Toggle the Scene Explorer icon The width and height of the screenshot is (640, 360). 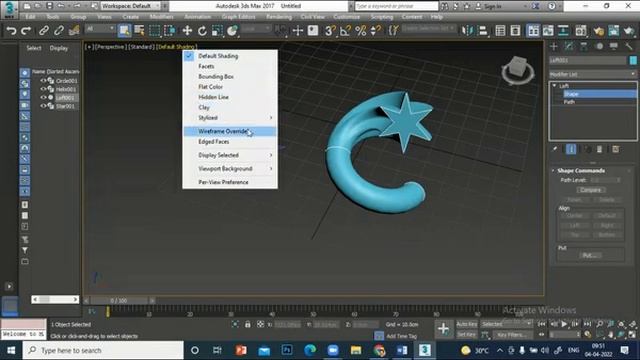(500, 31)
